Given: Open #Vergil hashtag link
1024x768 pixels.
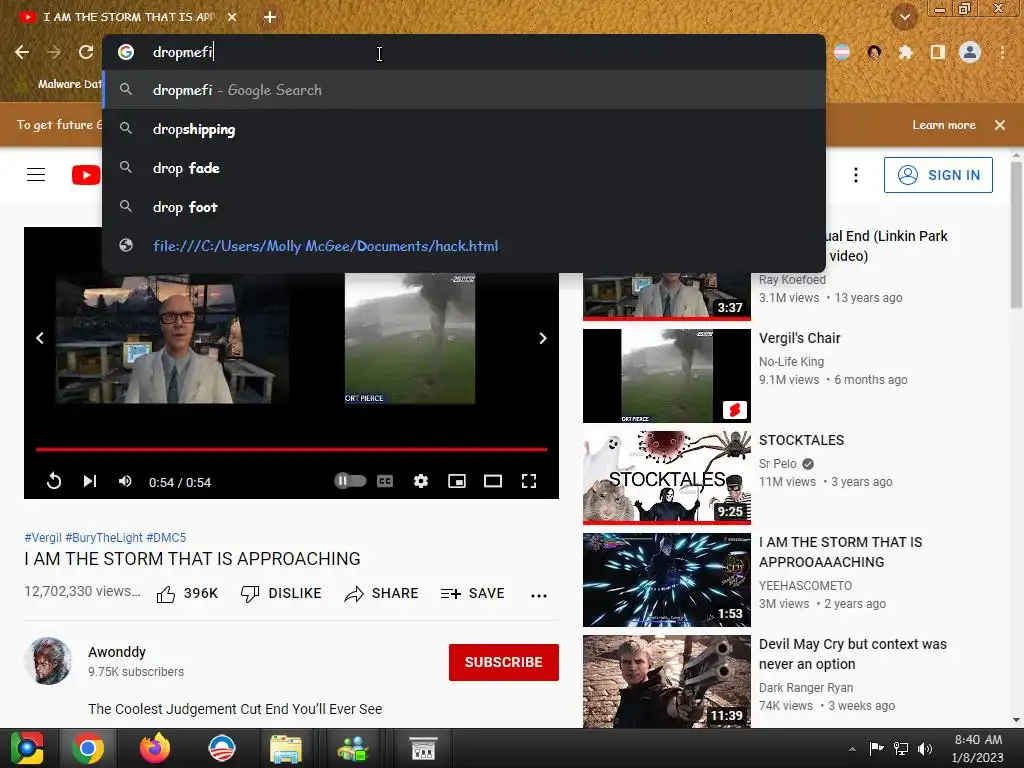Looking at the screenshot, I should tap(43, 537).
